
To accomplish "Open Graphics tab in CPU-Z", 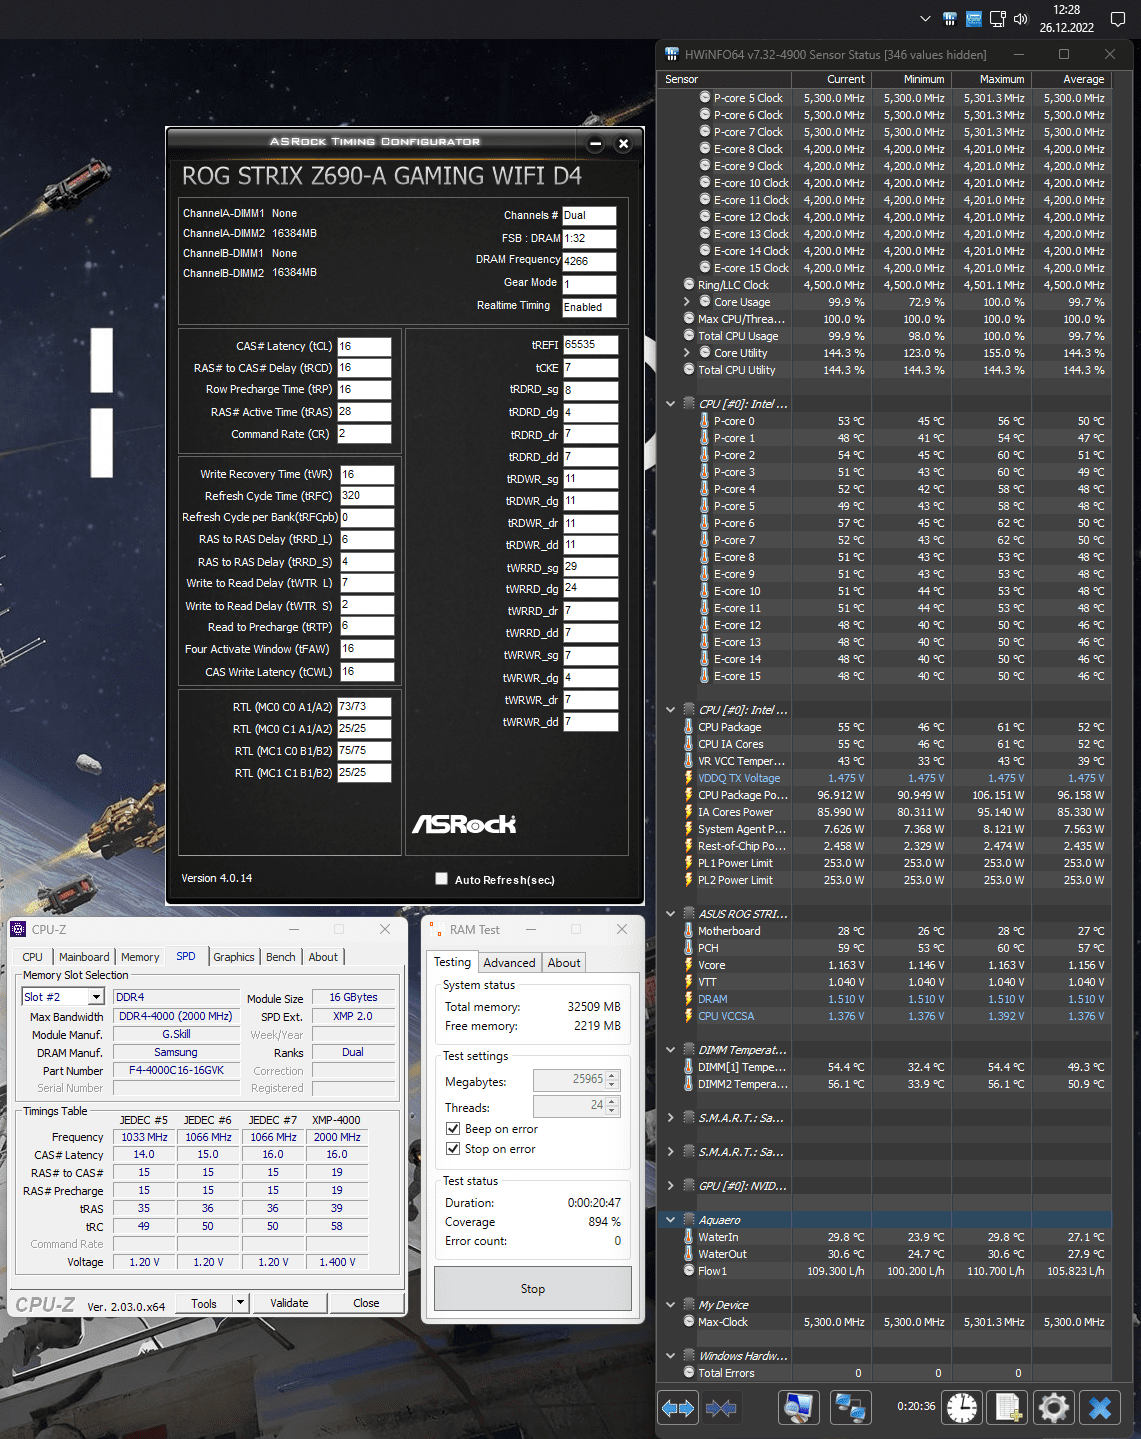I will 234,957.
